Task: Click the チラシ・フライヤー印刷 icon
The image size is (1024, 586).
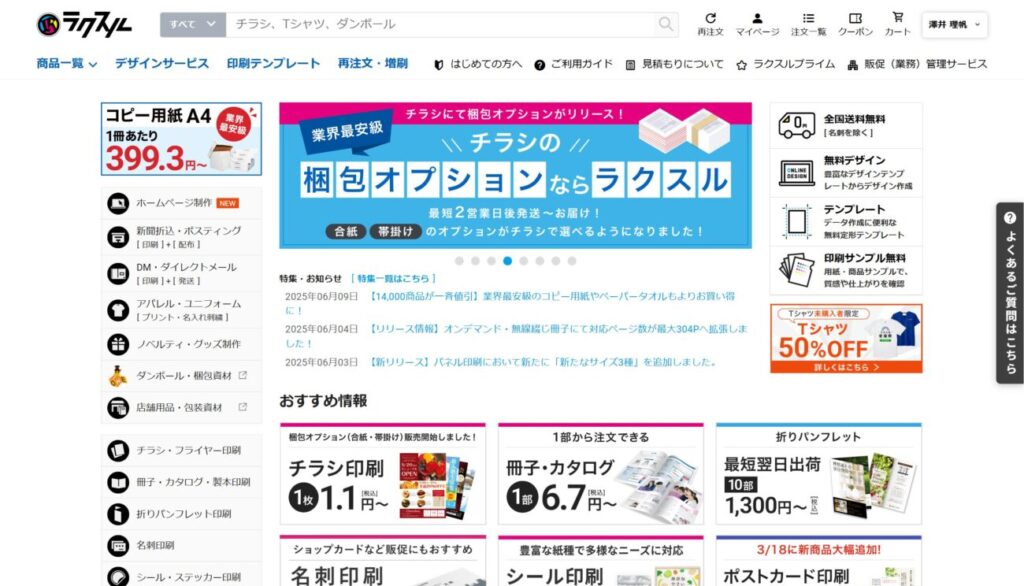Action: click(118, 450)
